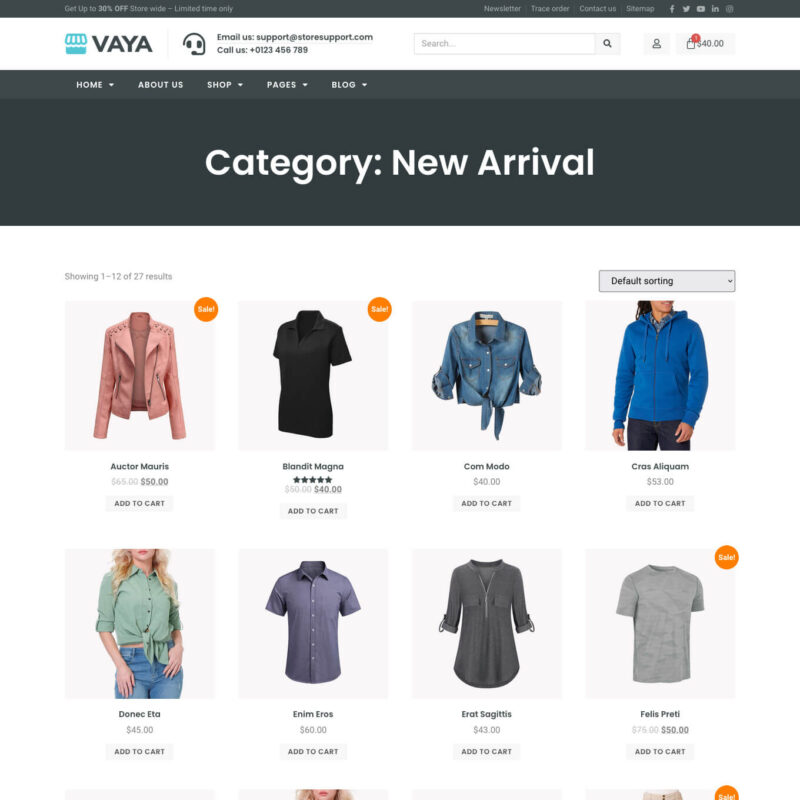This screenshot has height=800, width=800.
Task: Open the Home menu item
Action: pyautogui.click(x=95, y=85)
